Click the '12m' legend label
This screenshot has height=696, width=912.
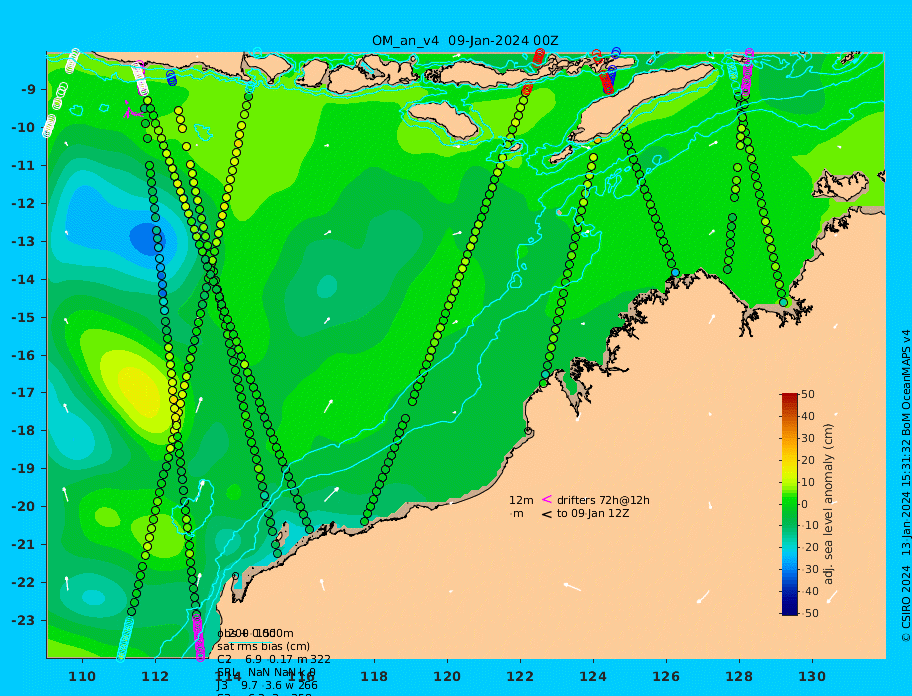(x=521, y=500)
